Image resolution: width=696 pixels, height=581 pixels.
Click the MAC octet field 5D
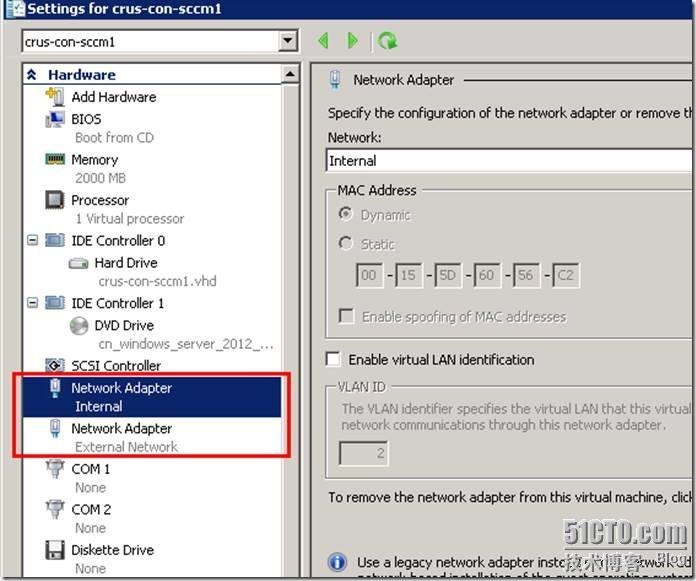point(447,275)
